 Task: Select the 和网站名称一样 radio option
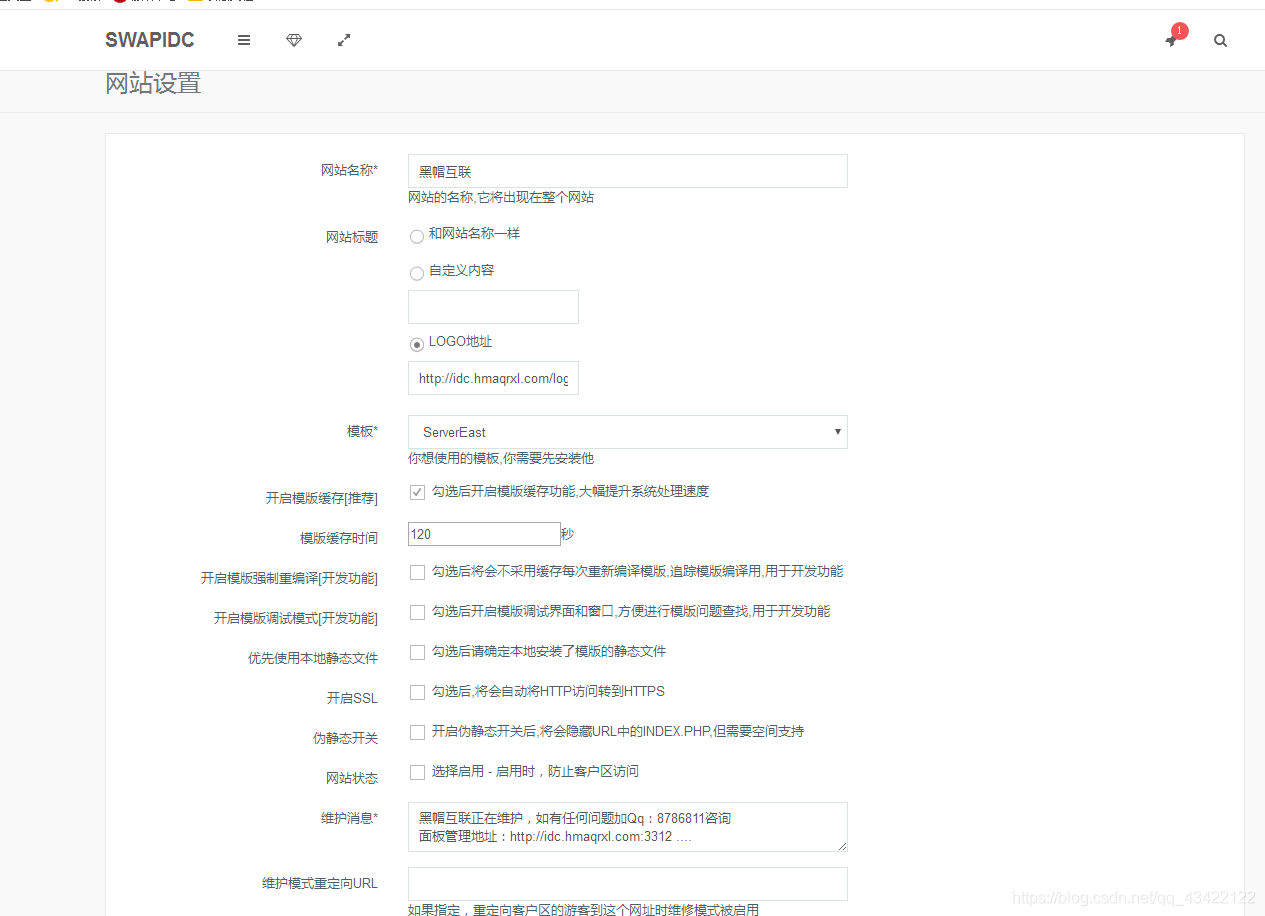[417, 236]
